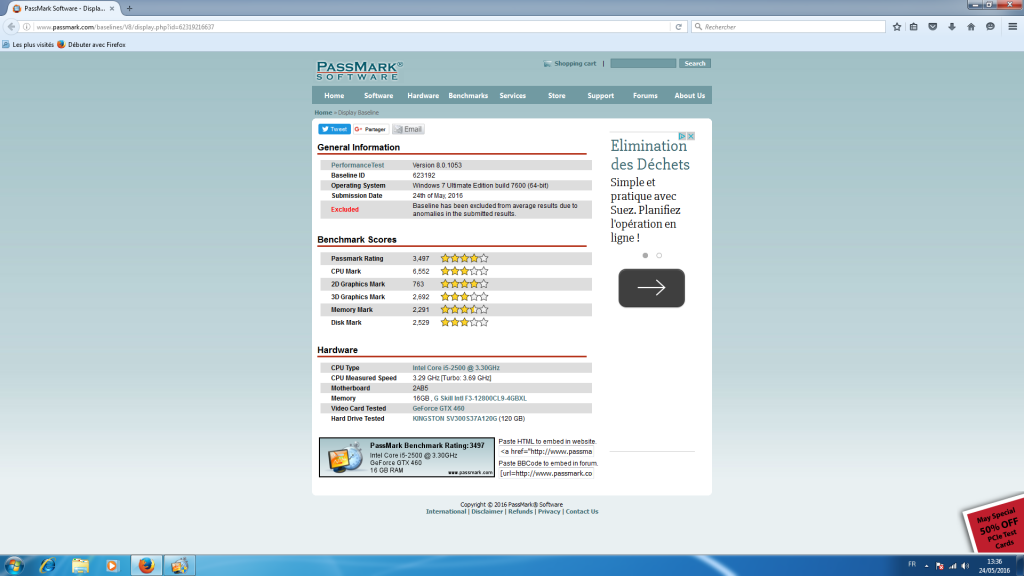The height and width of the screenshot is (576, 1024).
Task: Open the Store menu item
Action: 556,95
